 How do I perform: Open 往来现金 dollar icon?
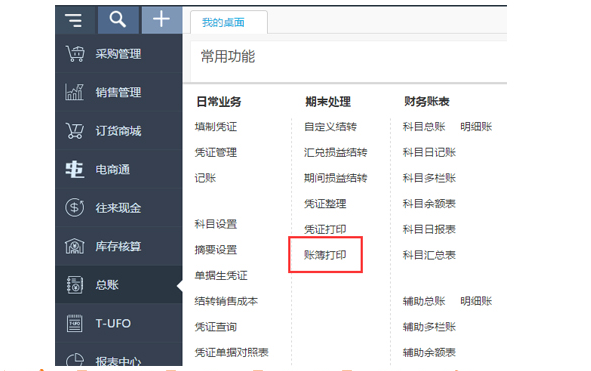tap(75, 208)
